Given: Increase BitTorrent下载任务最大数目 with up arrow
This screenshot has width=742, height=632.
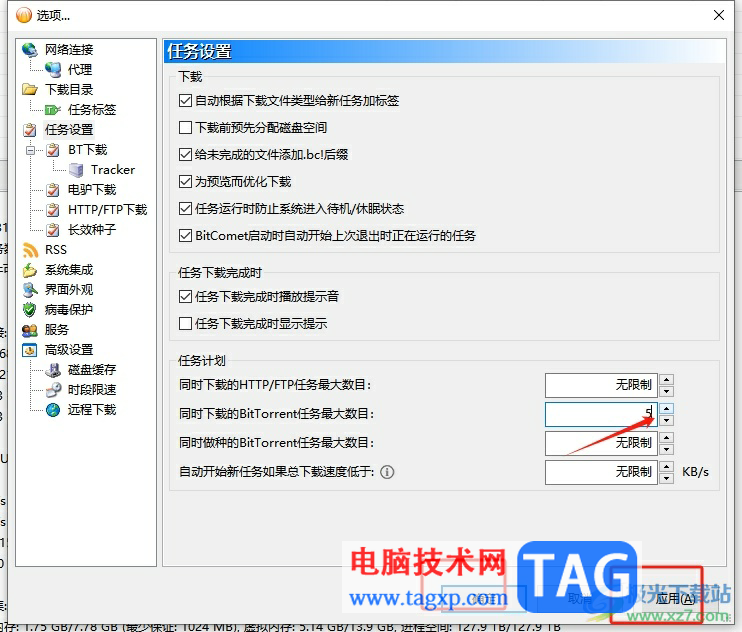Looking at the screenshot, I should pyautogui.click(x=666, y=408).
